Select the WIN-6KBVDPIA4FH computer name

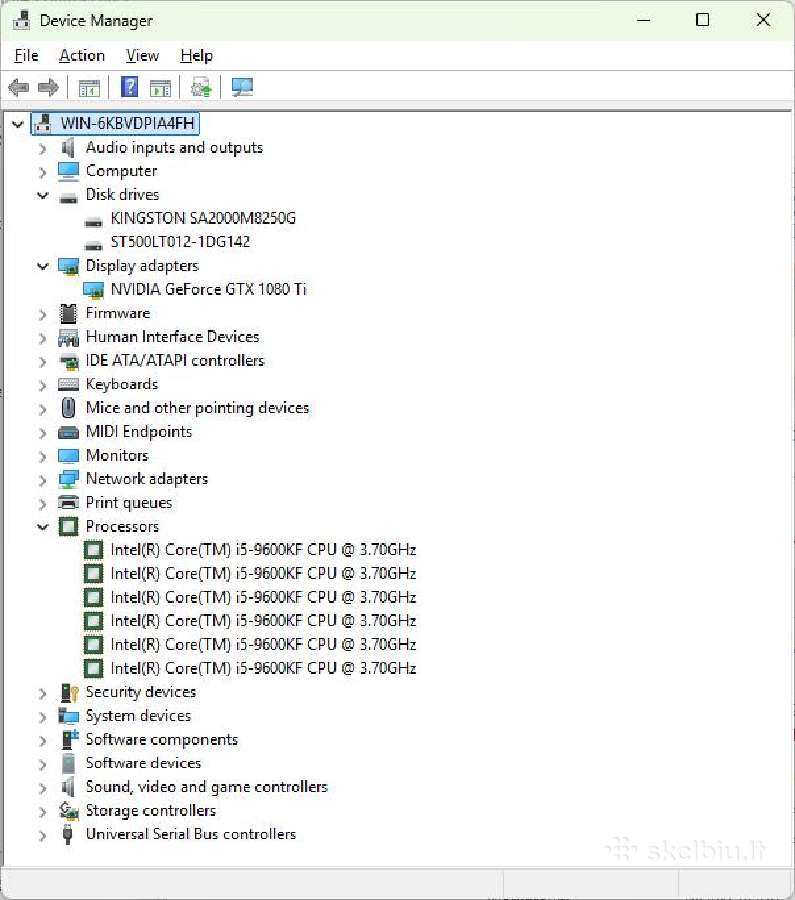(x=127, y=123)
